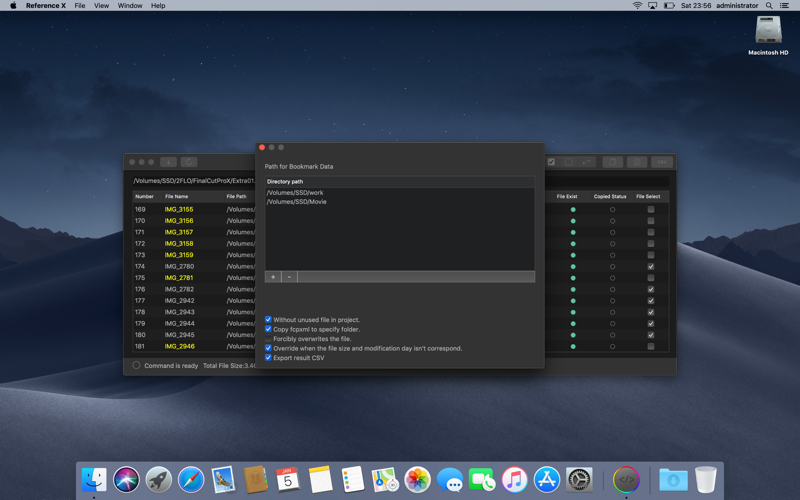Viewport: 800px width, 500px height.
Task: Click the Wi-Fi status icon
Action: 637,6
